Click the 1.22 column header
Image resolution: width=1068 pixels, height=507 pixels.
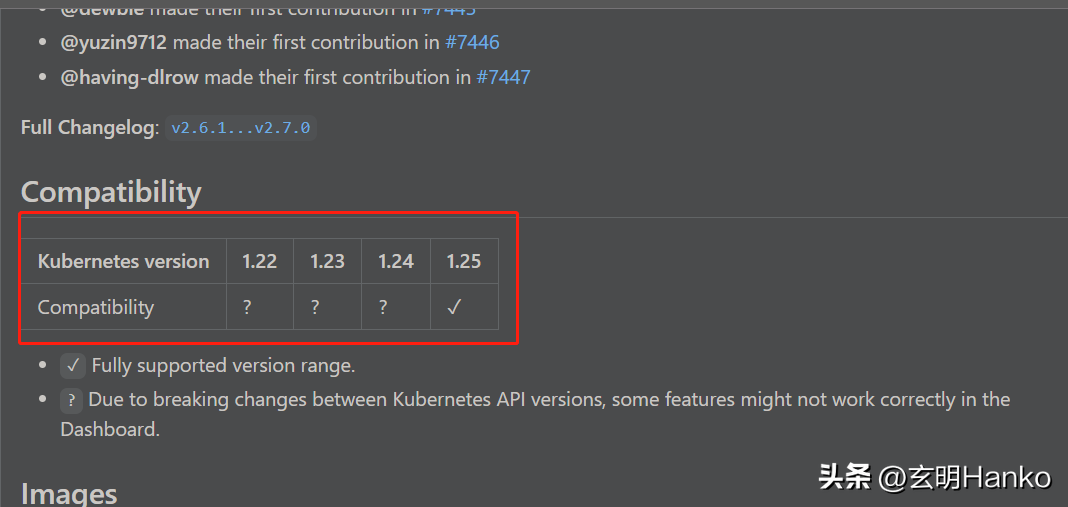point(260,261)
